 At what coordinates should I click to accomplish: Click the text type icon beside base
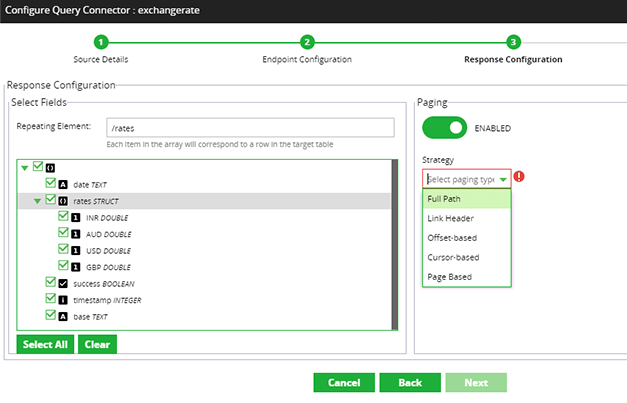tap(63, 317)
